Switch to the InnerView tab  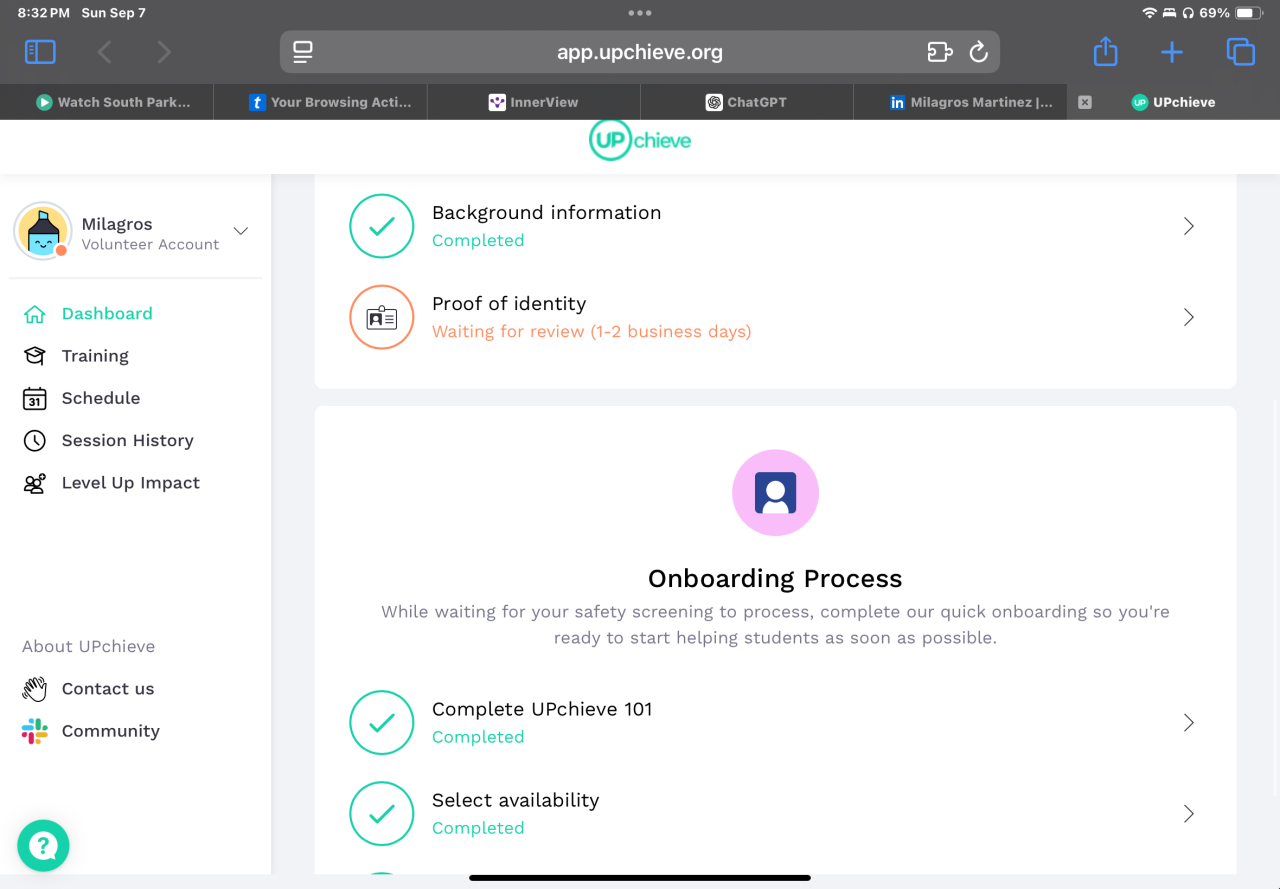[533, 102]
